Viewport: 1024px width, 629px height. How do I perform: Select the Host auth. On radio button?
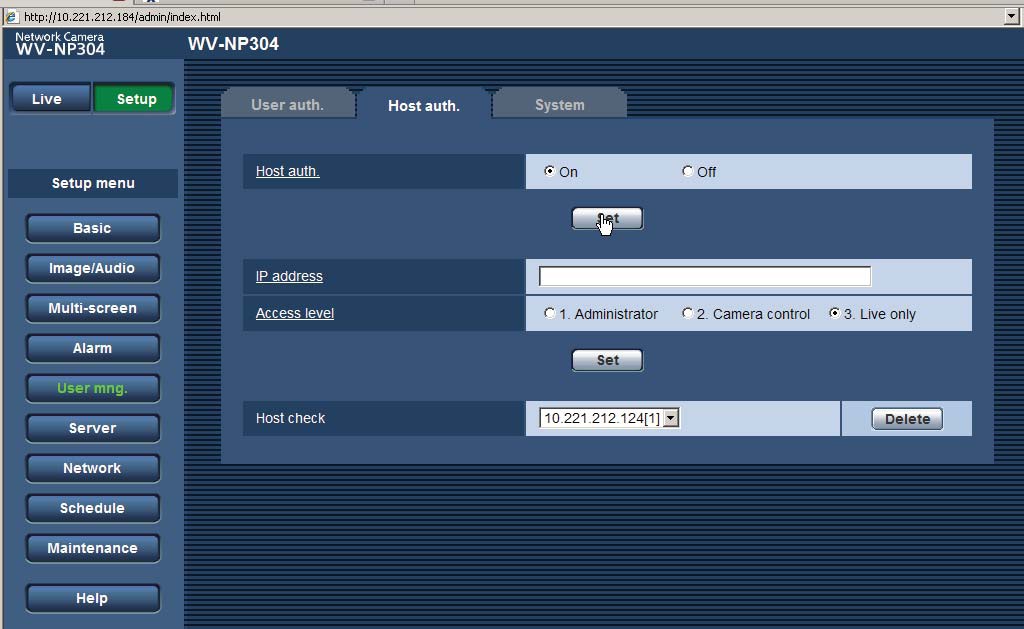(549, 171)
